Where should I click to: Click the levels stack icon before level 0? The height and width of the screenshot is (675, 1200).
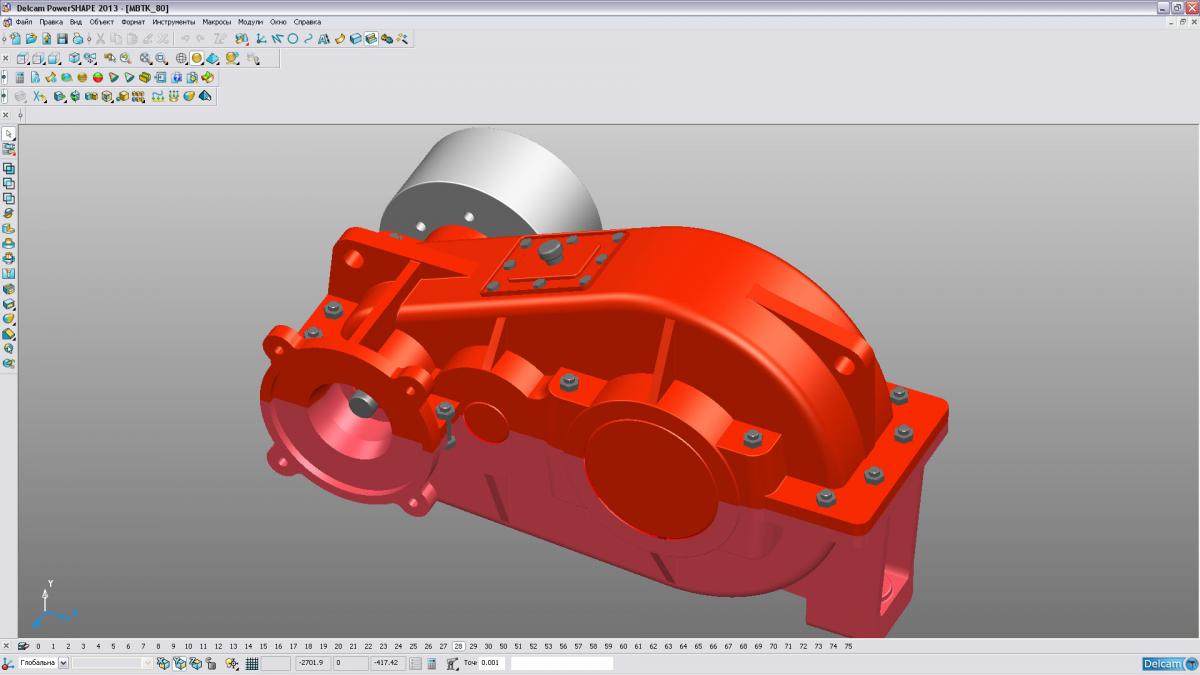point(23,646)
